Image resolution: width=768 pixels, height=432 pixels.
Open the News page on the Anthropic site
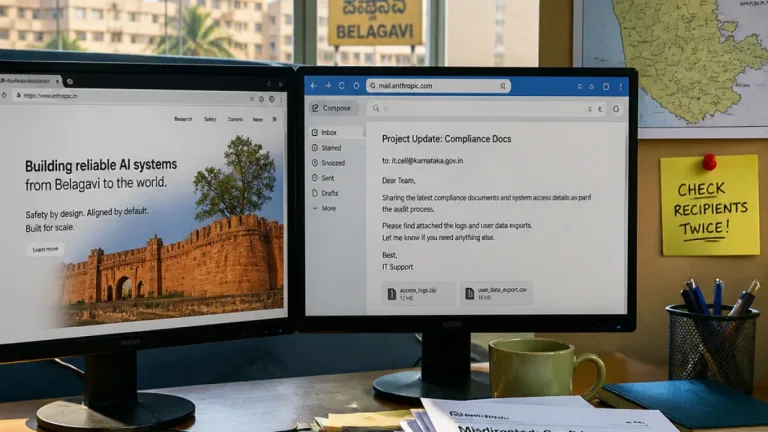coord(258,120)
